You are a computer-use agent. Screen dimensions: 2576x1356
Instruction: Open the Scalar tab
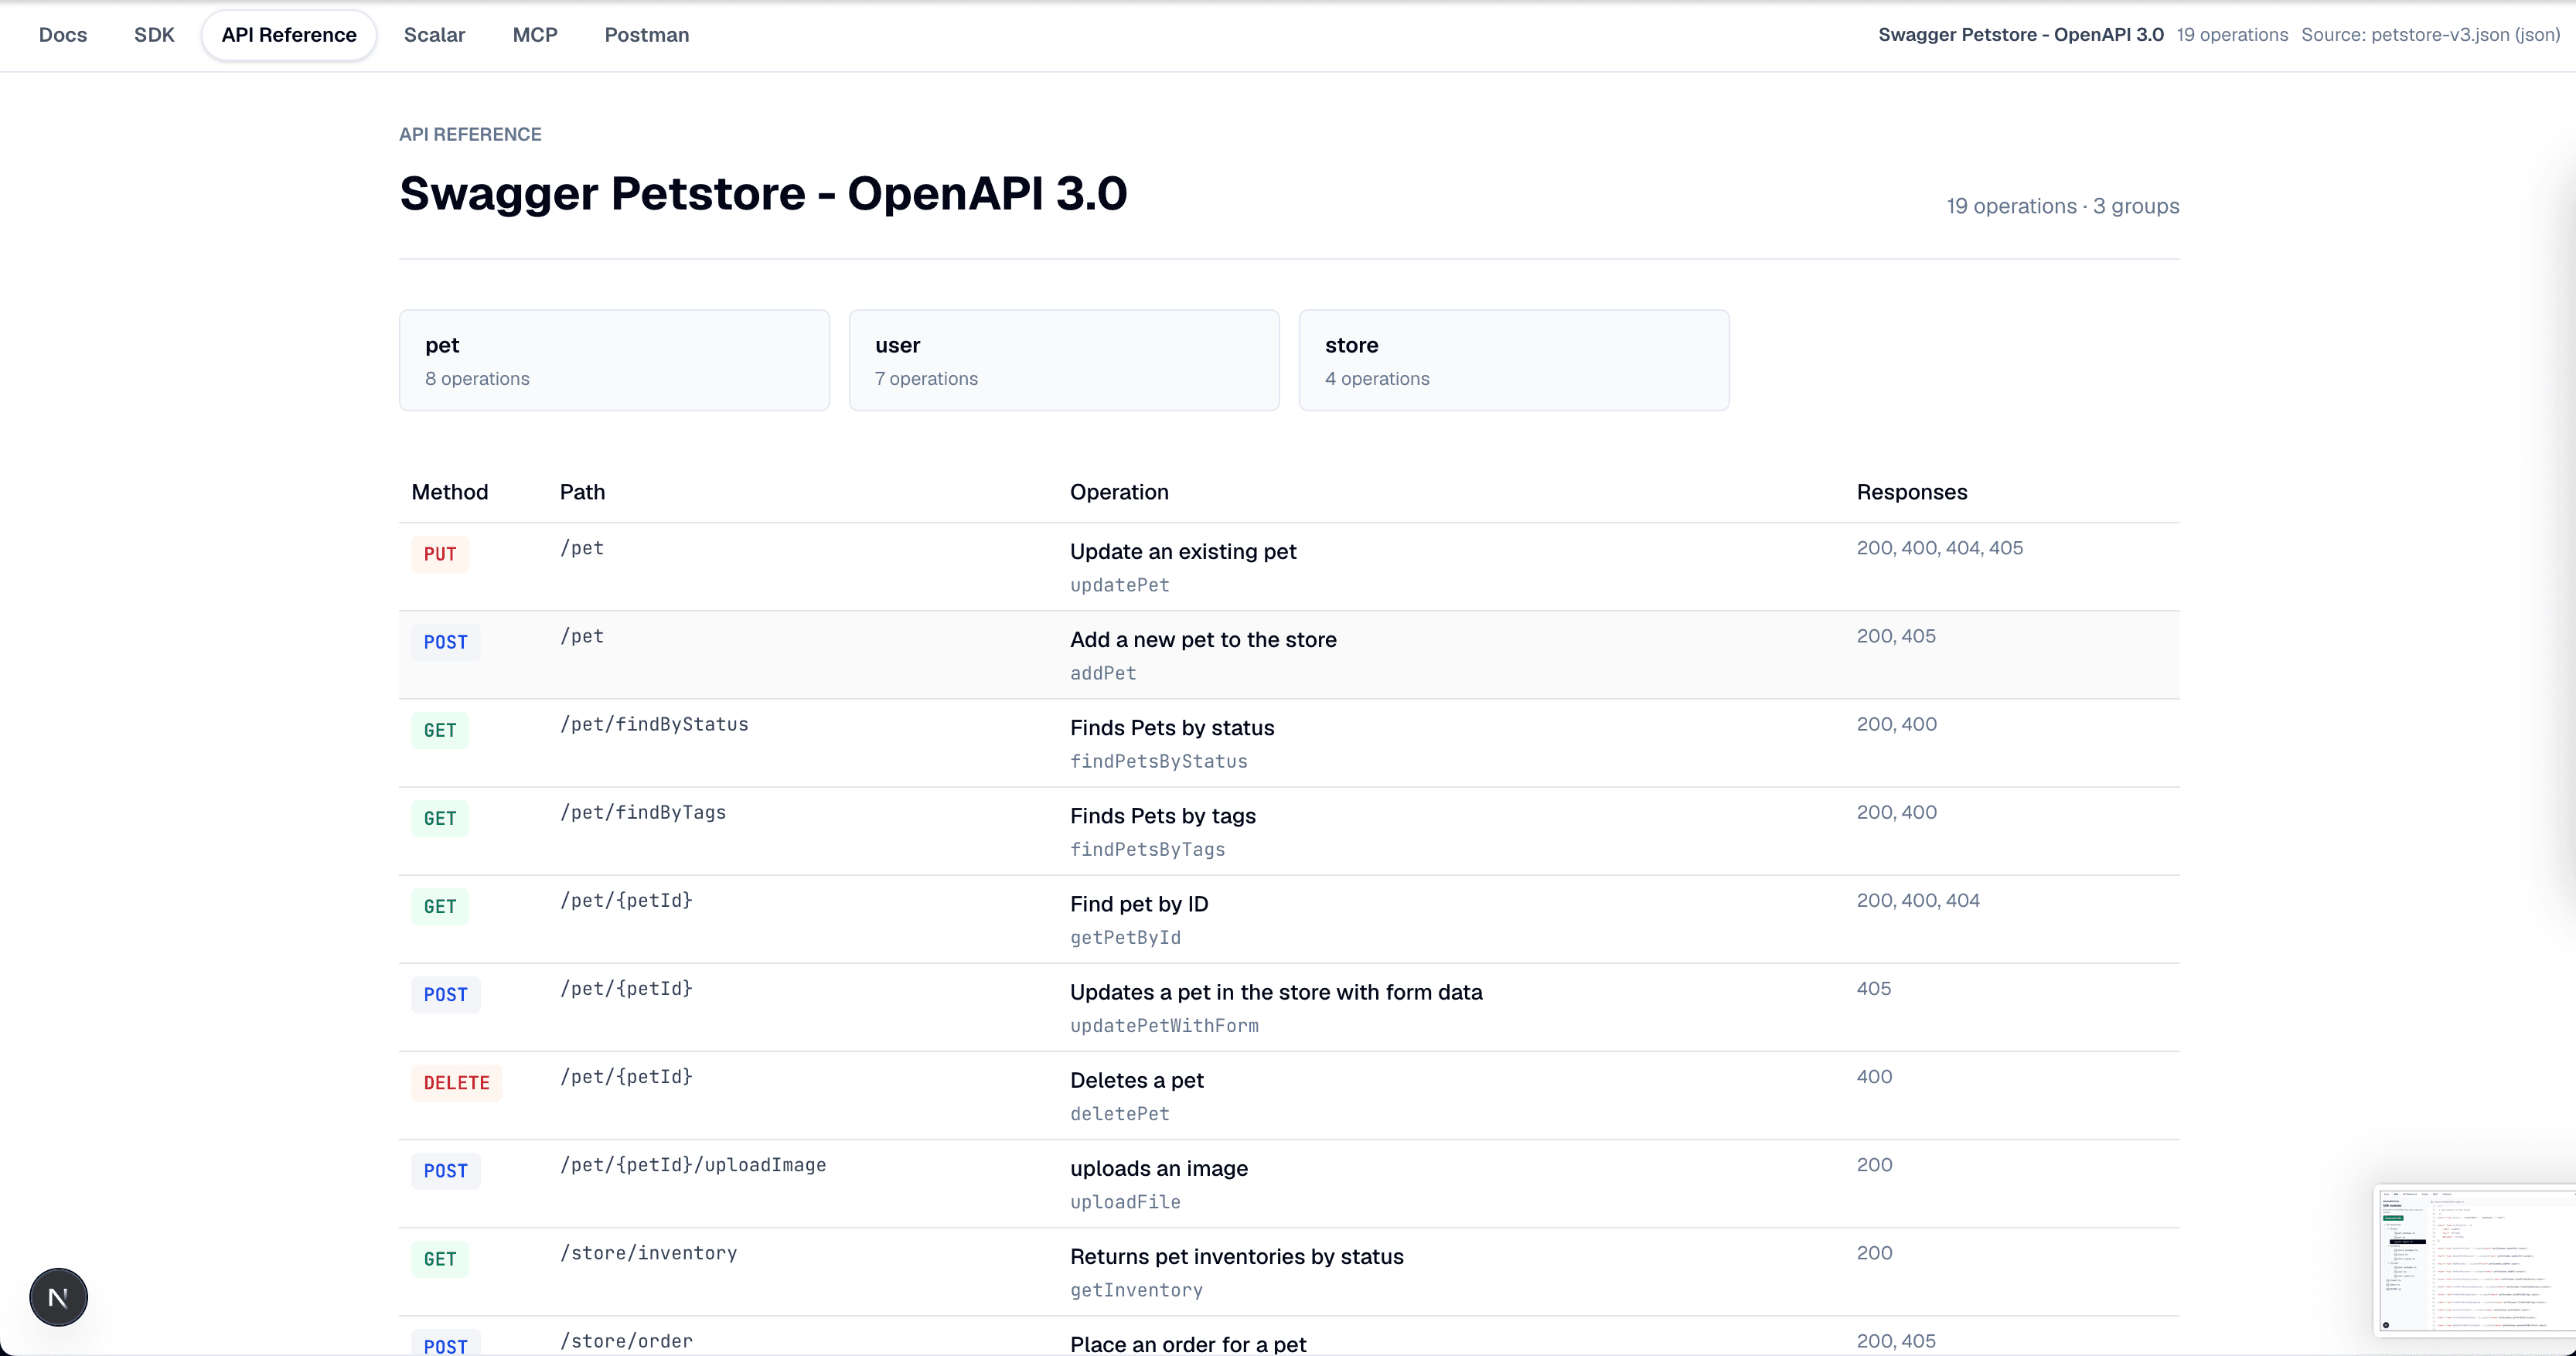coord(434,35)
